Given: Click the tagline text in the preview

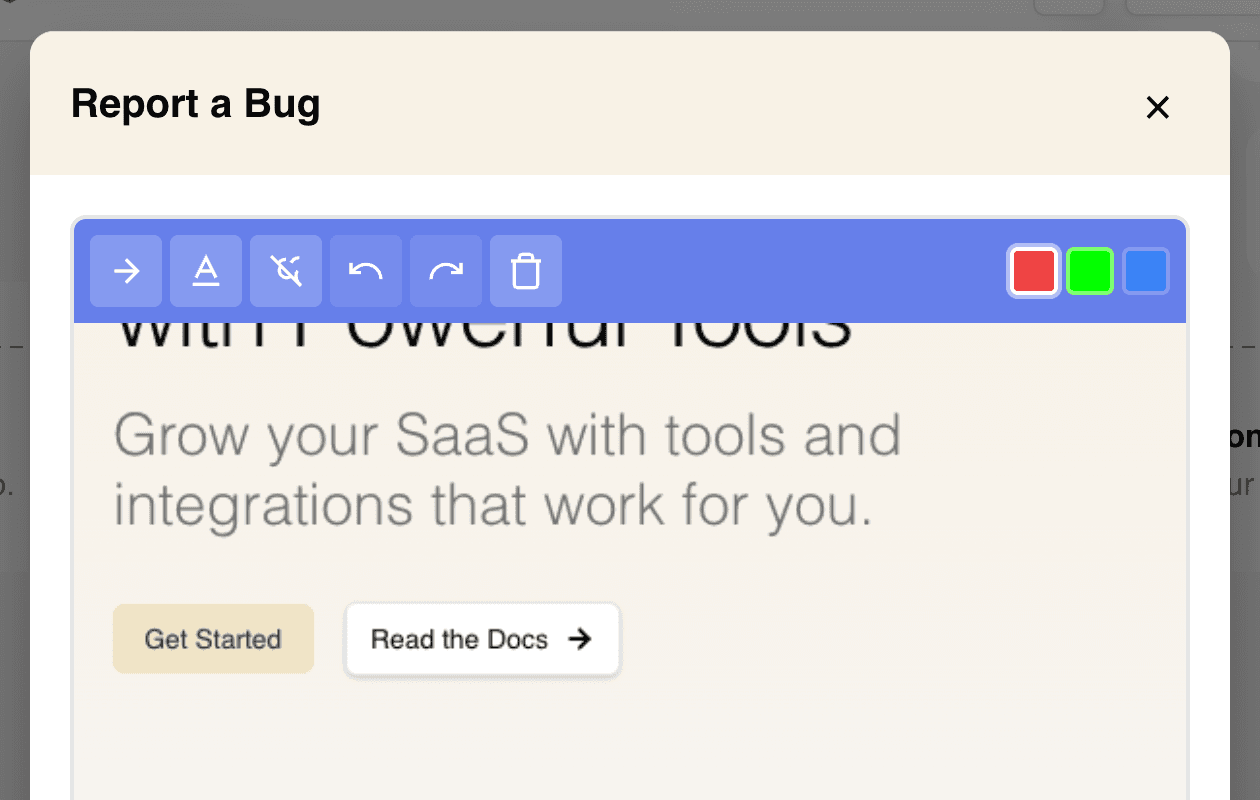Looking at the screenshot, I should pyautogui.click(x=507, y=470).
